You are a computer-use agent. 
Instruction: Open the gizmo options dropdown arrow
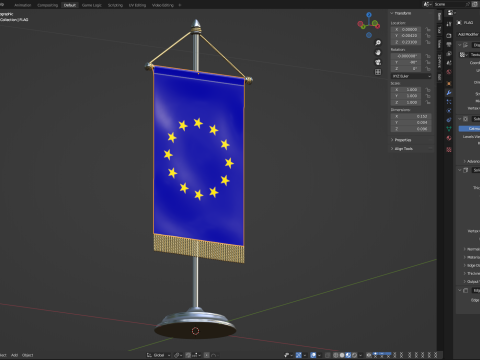[x=305, y=355]
